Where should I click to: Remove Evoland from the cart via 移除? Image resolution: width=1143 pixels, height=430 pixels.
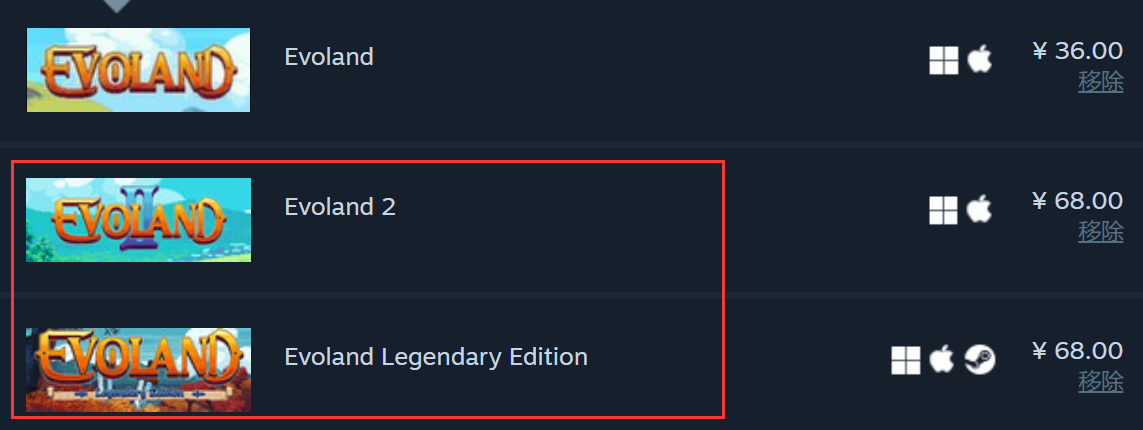1101,82
